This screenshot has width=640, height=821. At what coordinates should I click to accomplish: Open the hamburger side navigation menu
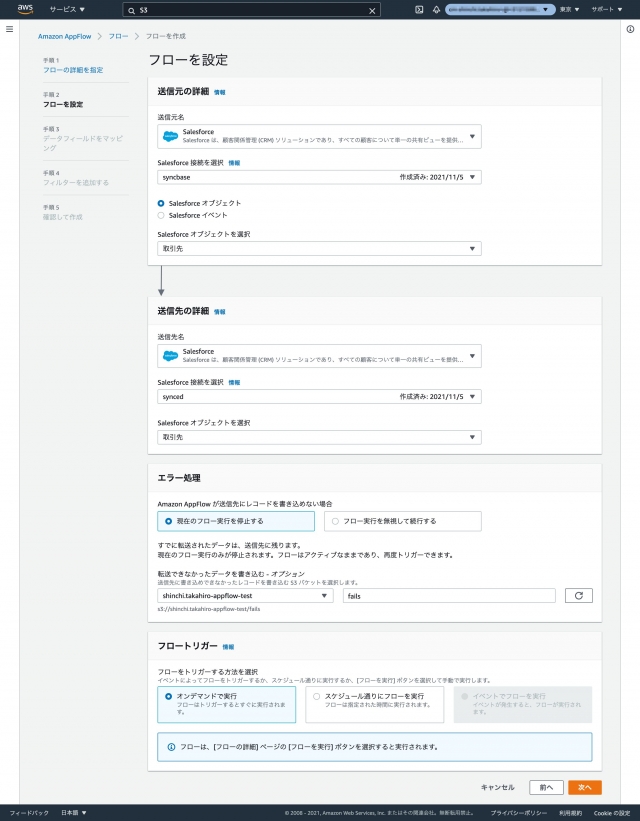click(x=9, y=29)
